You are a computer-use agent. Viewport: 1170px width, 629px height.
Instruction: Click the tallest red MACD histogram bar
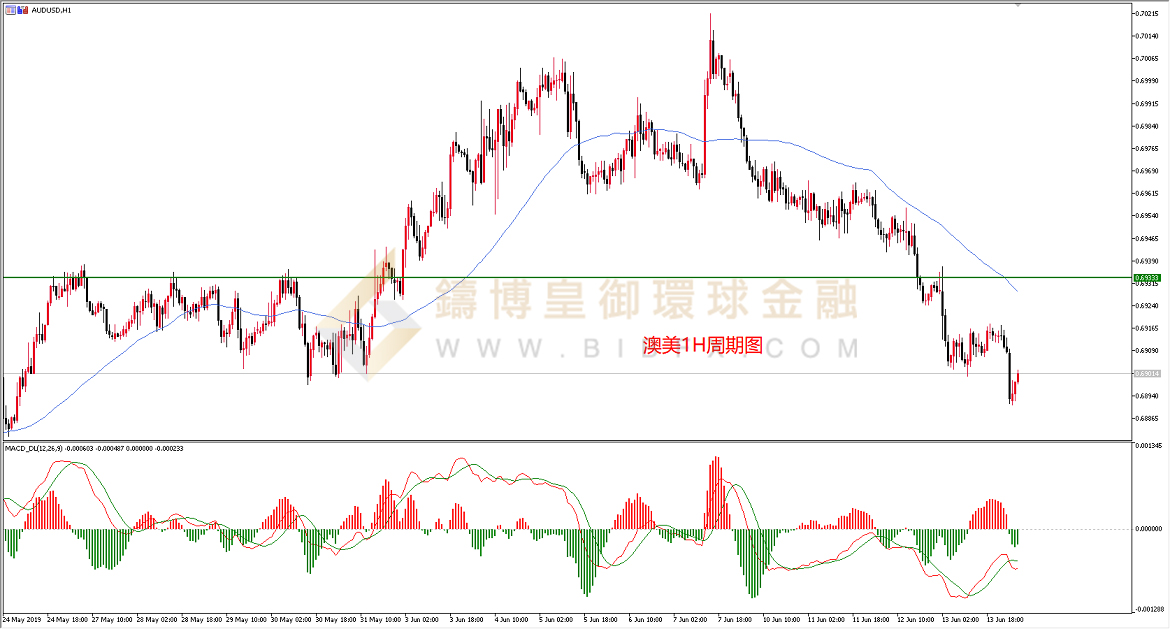coord(716,494)
